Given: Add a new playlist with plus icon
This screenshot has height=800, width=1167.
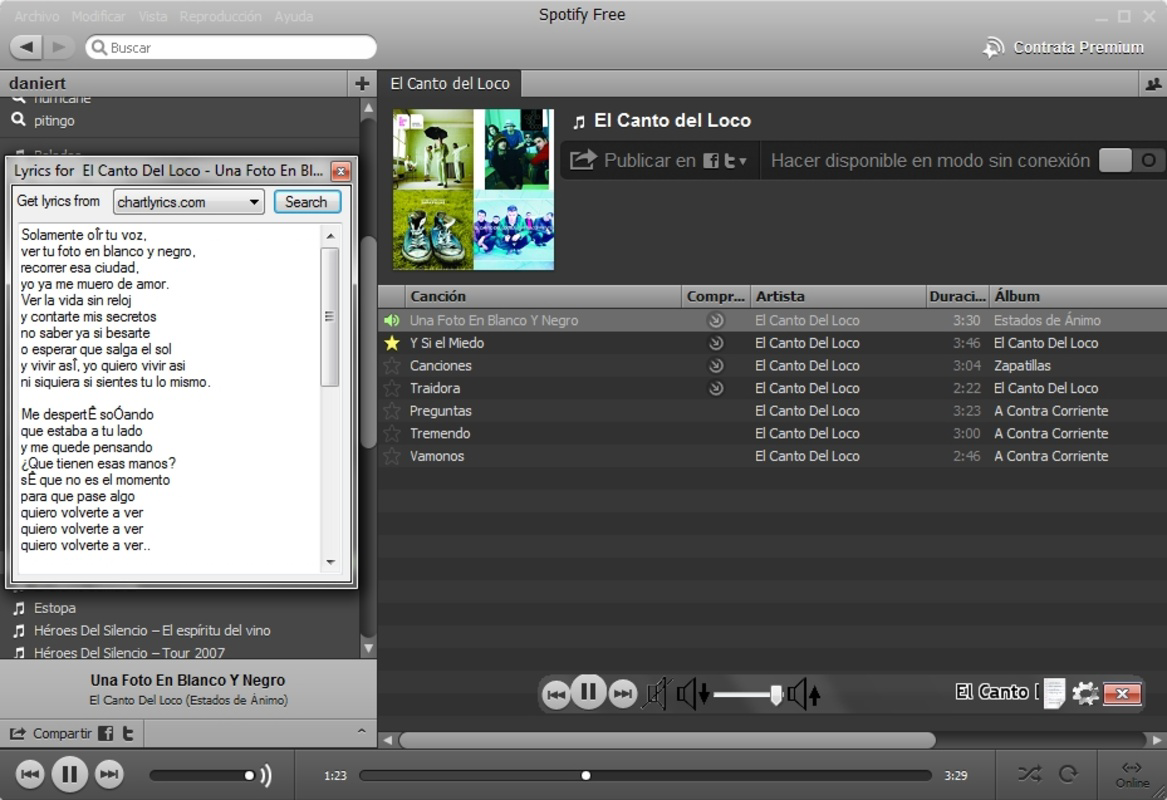Looking at the screenshot, I should [x=362, y=83].
